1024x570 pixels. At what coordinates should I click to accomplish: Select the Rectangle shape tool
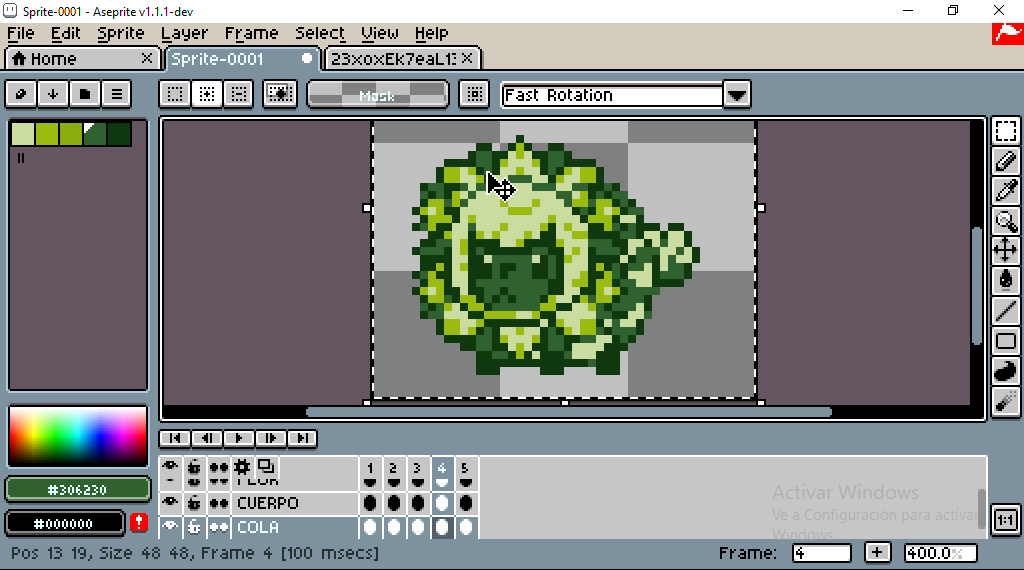[x=1005, y=341]
